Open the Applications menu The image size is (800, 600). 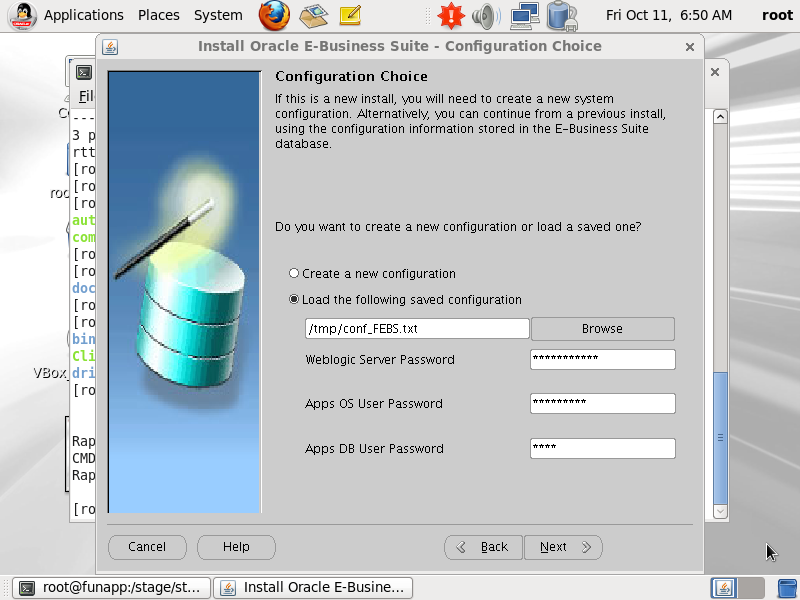click(84, 15)
